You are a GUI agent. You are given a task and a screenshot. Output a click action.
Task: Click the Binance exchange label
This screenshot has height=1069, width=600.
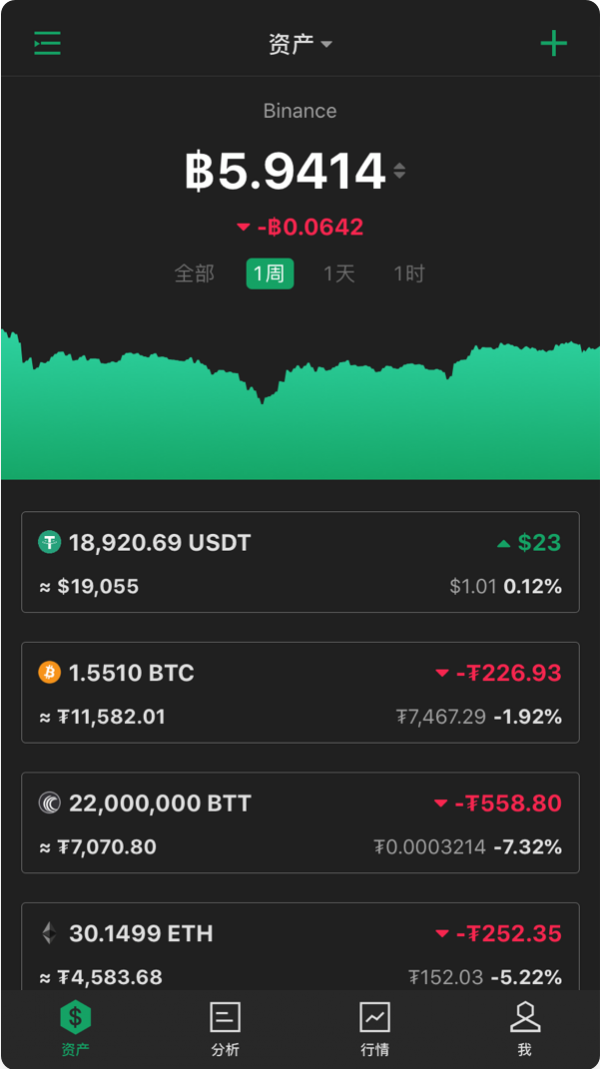coord(300,111)
